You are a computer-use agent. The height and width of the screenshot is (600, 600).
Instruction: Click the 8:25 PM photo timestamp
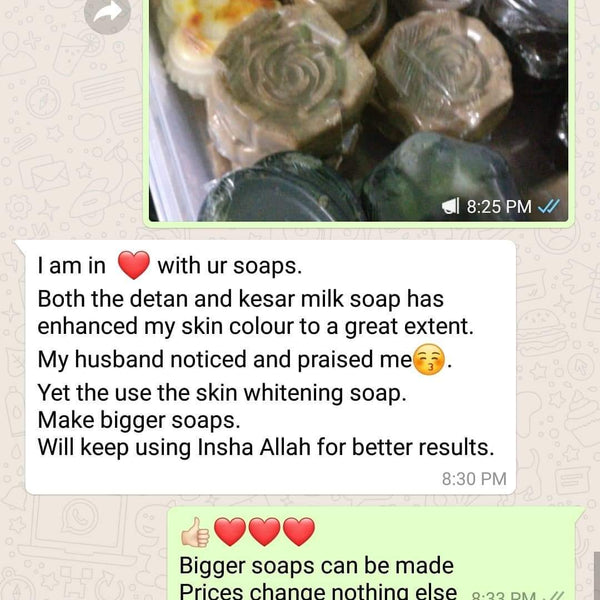(499, 207)
